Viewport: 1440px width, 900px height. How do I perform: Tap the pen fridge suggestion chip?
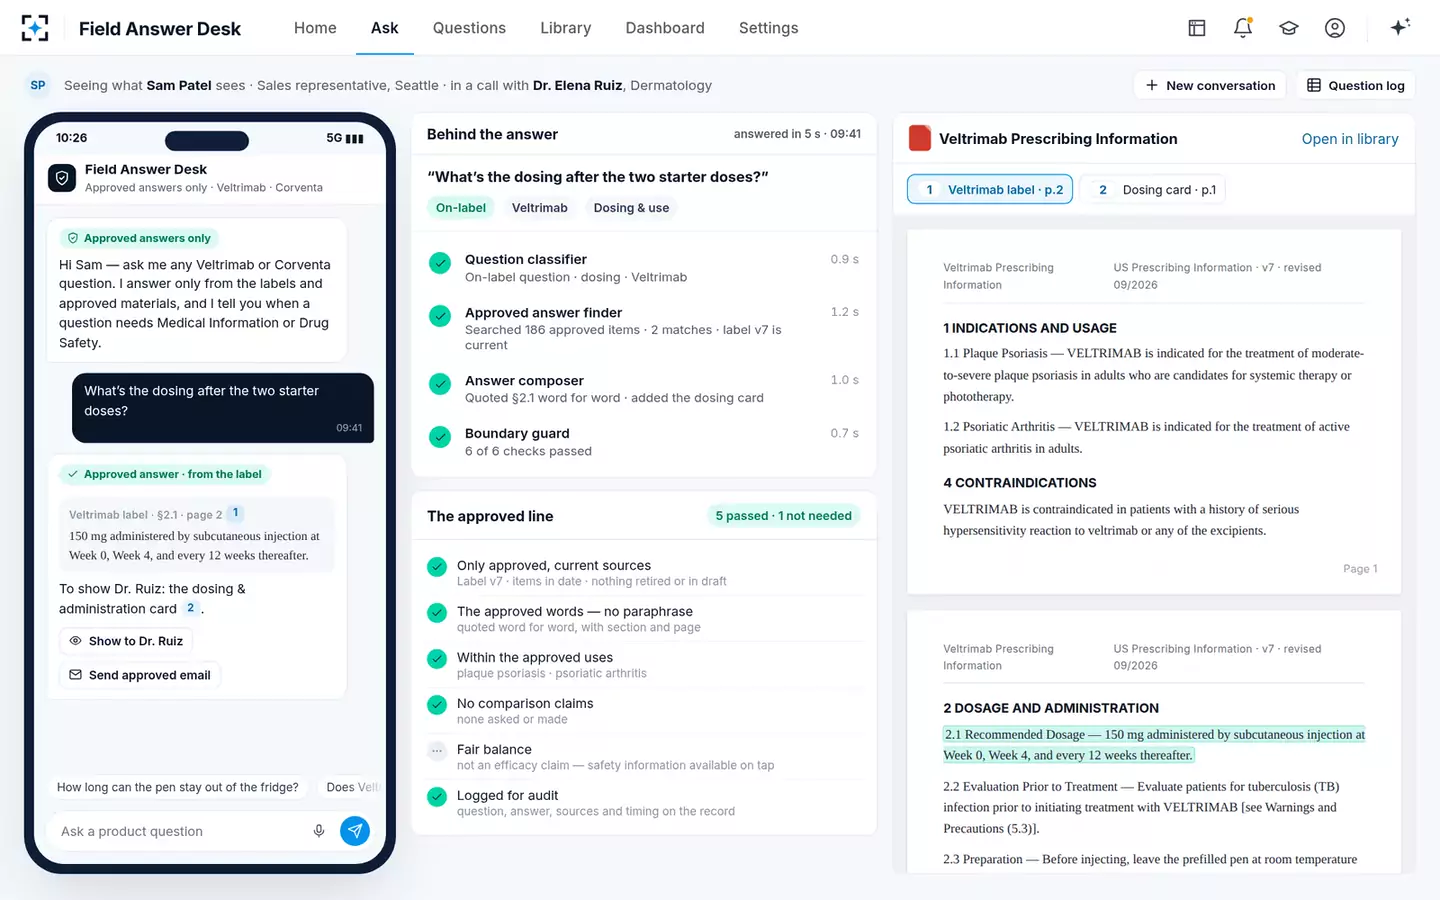tap(178, 787)
